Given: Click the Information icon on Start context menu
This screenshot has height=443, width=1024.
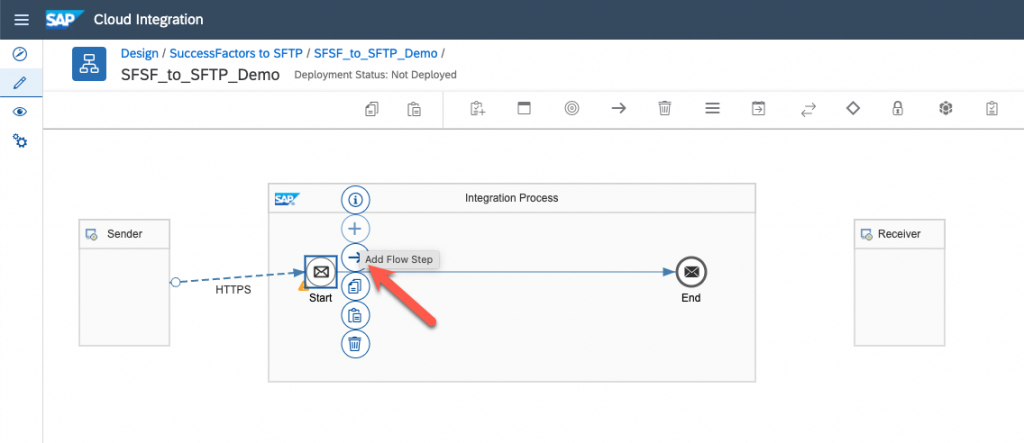Looking at the screenshot, I should click(x=355, y=199).
